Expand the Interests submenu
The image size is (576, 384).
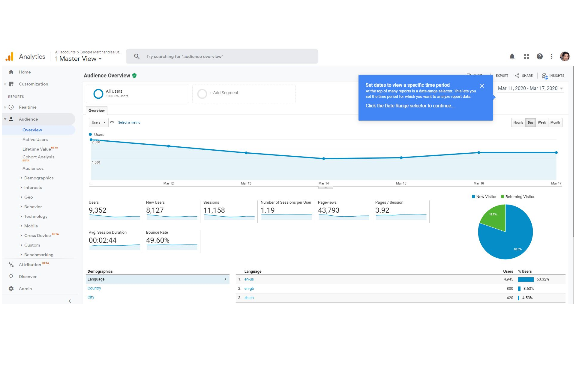point(32,188)
